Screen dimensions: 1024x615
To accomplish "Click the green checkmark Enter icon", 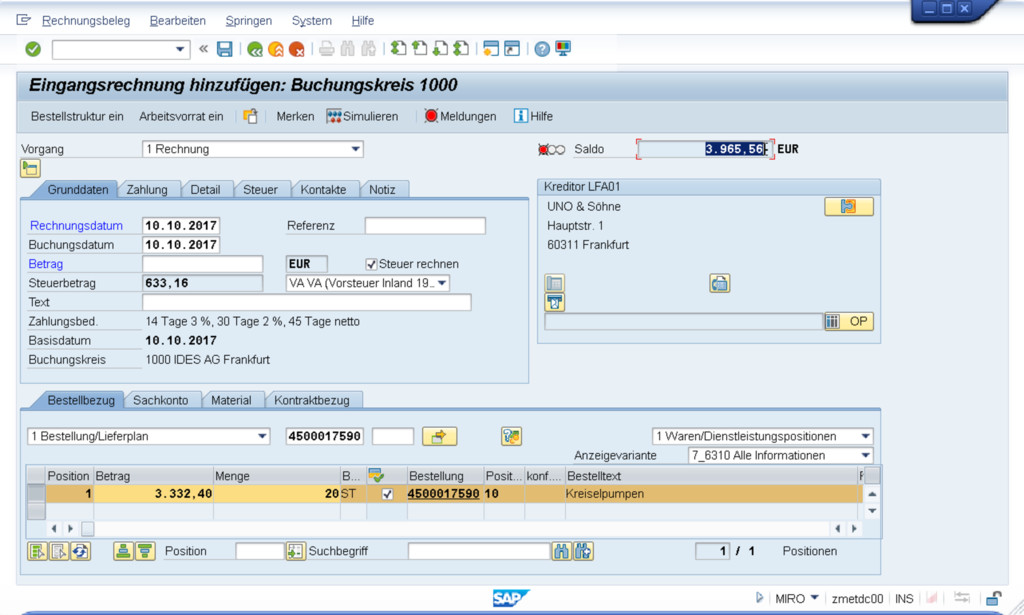I will coord(33,49).
